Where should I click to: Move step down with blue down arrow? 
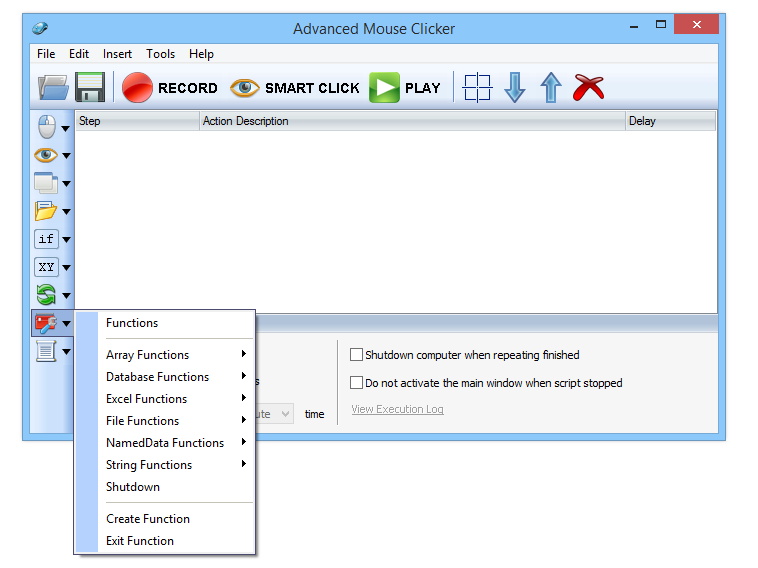pyautogui.click(x=514, y=87)
